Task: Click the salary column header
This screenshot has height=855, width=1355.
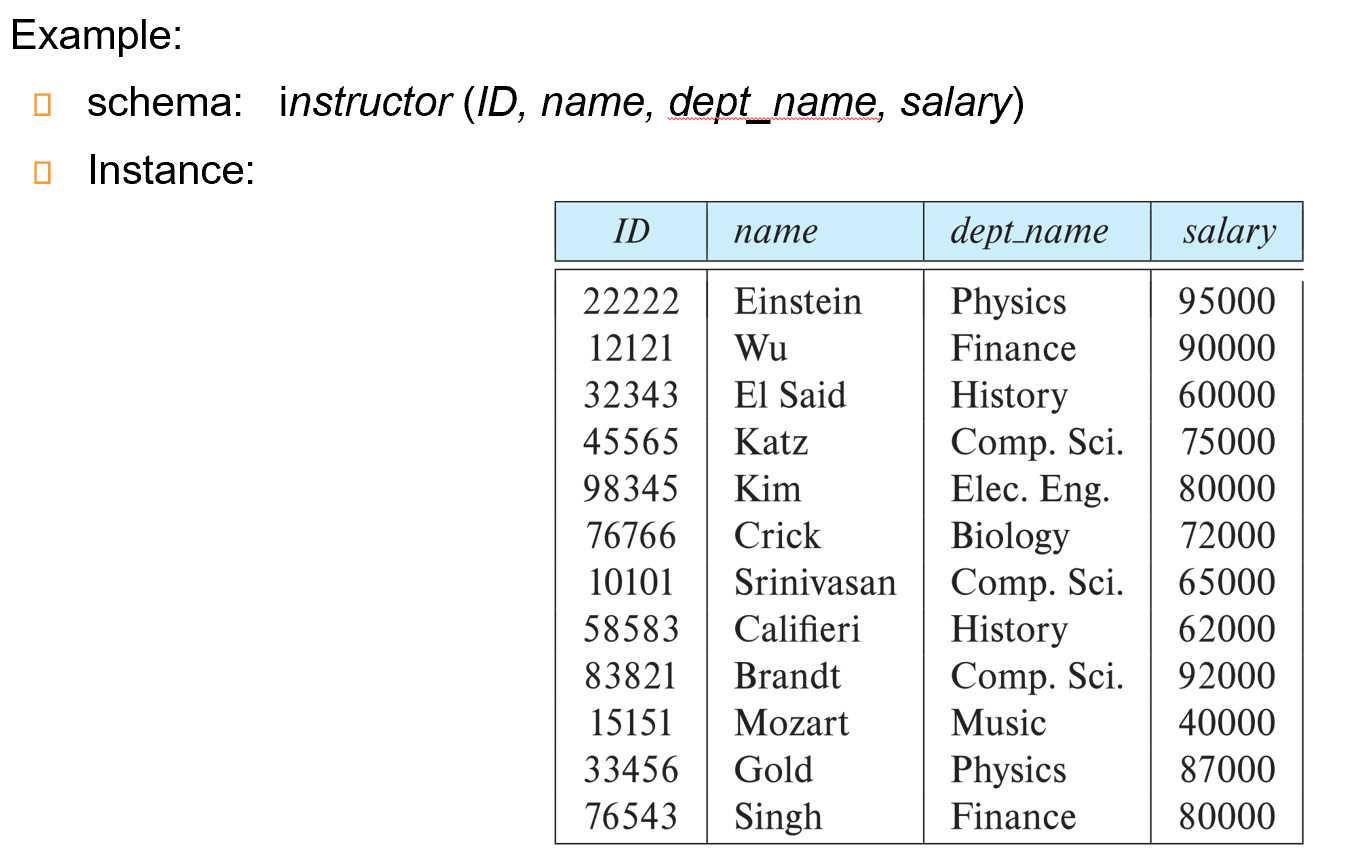Action: pos(1228,232)
